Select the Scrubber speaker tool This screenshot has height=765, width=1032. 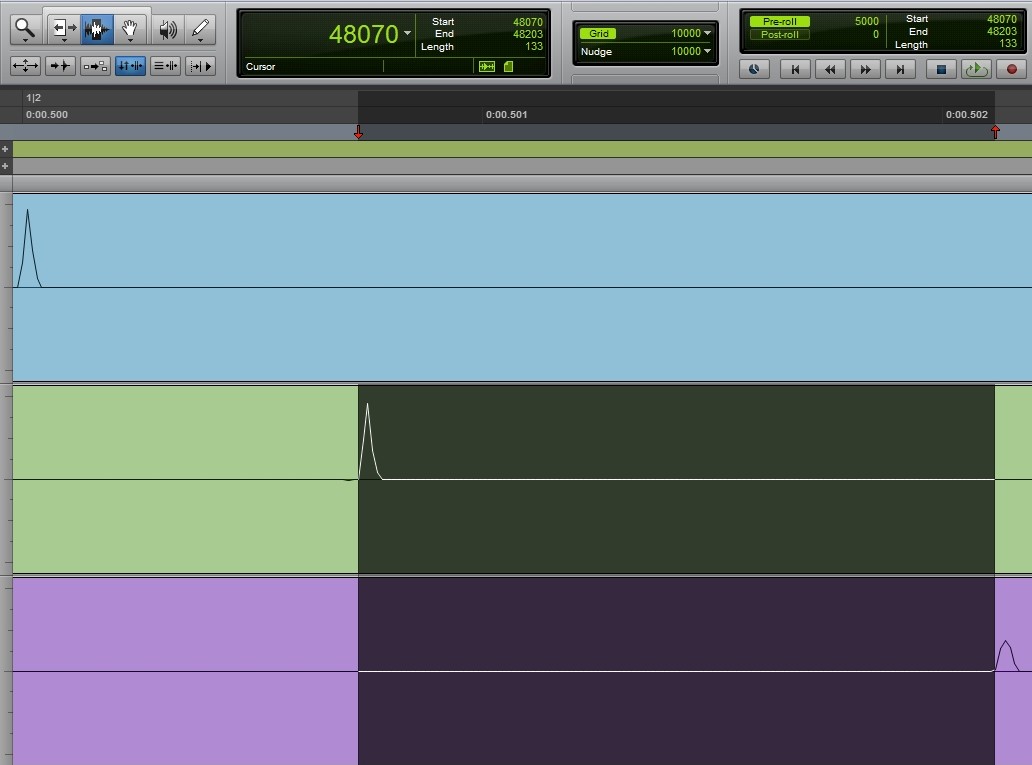point(168,29)
